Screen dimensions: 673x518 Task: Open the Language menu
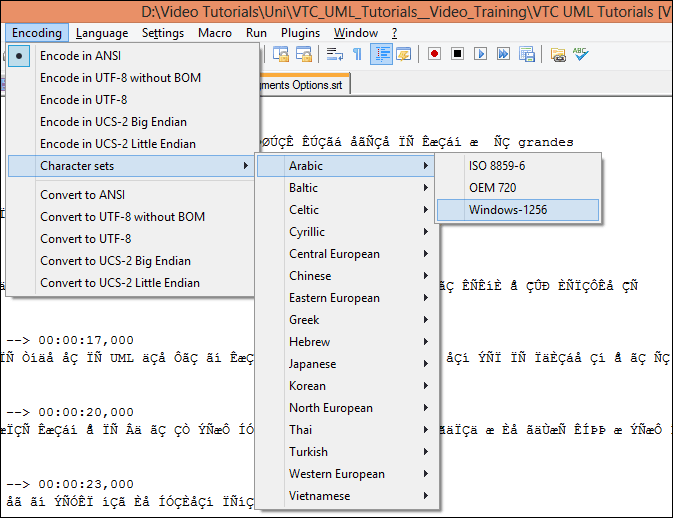pos(101,32)
